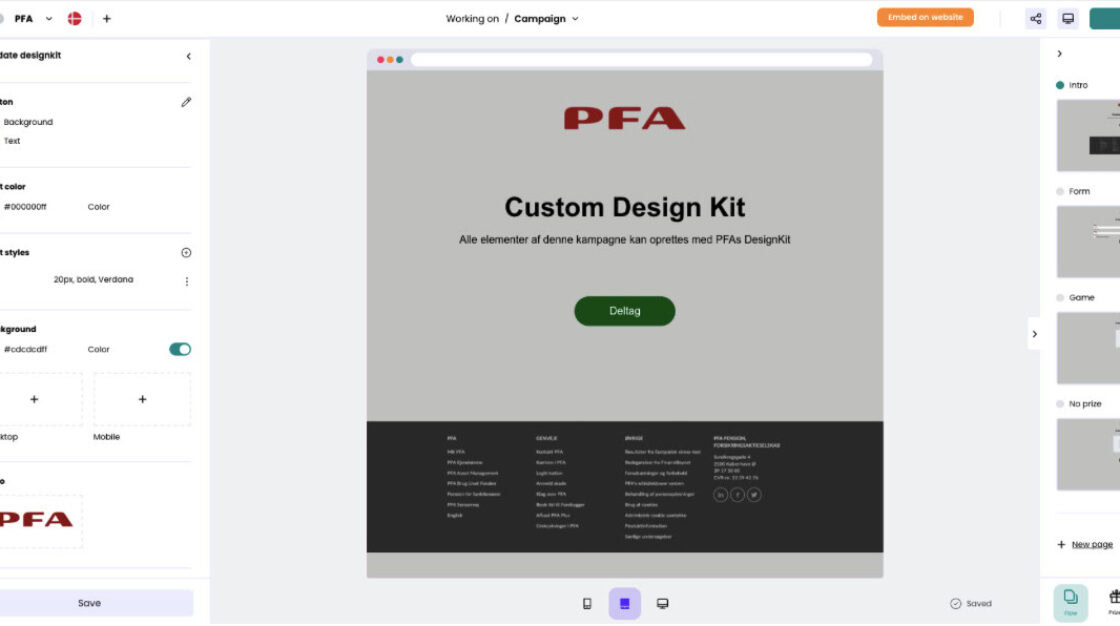Open the share icon in top bar

pyautogui.click(x=1036, y=19)
